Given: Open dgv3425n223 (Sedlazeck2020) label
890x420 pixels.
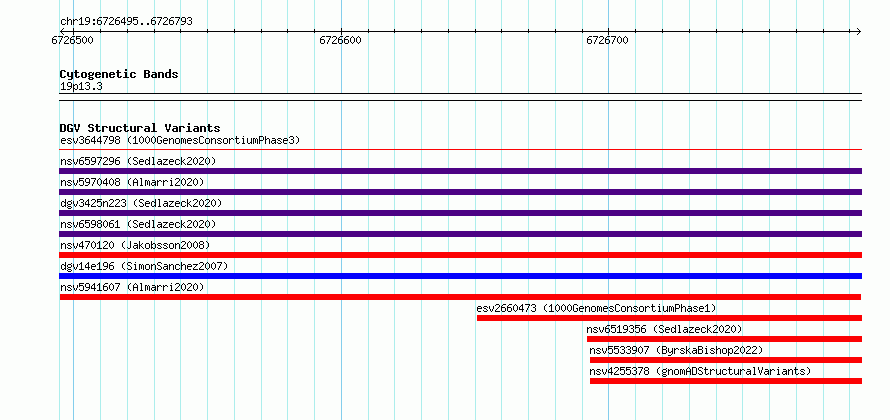Looking at the screenshot, I should pyautogui.click(x=141, y=203).
